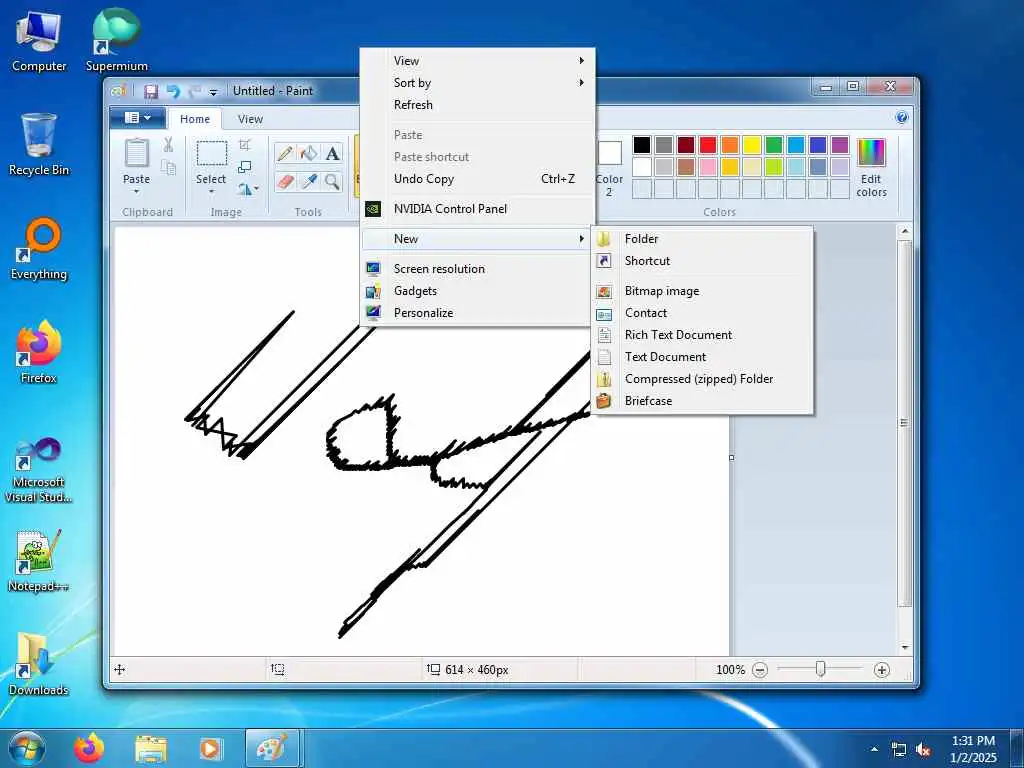Create a new Compressed (zipped) Folder
The width and height of the screenshot is (1024, 768).
(703, 379)
